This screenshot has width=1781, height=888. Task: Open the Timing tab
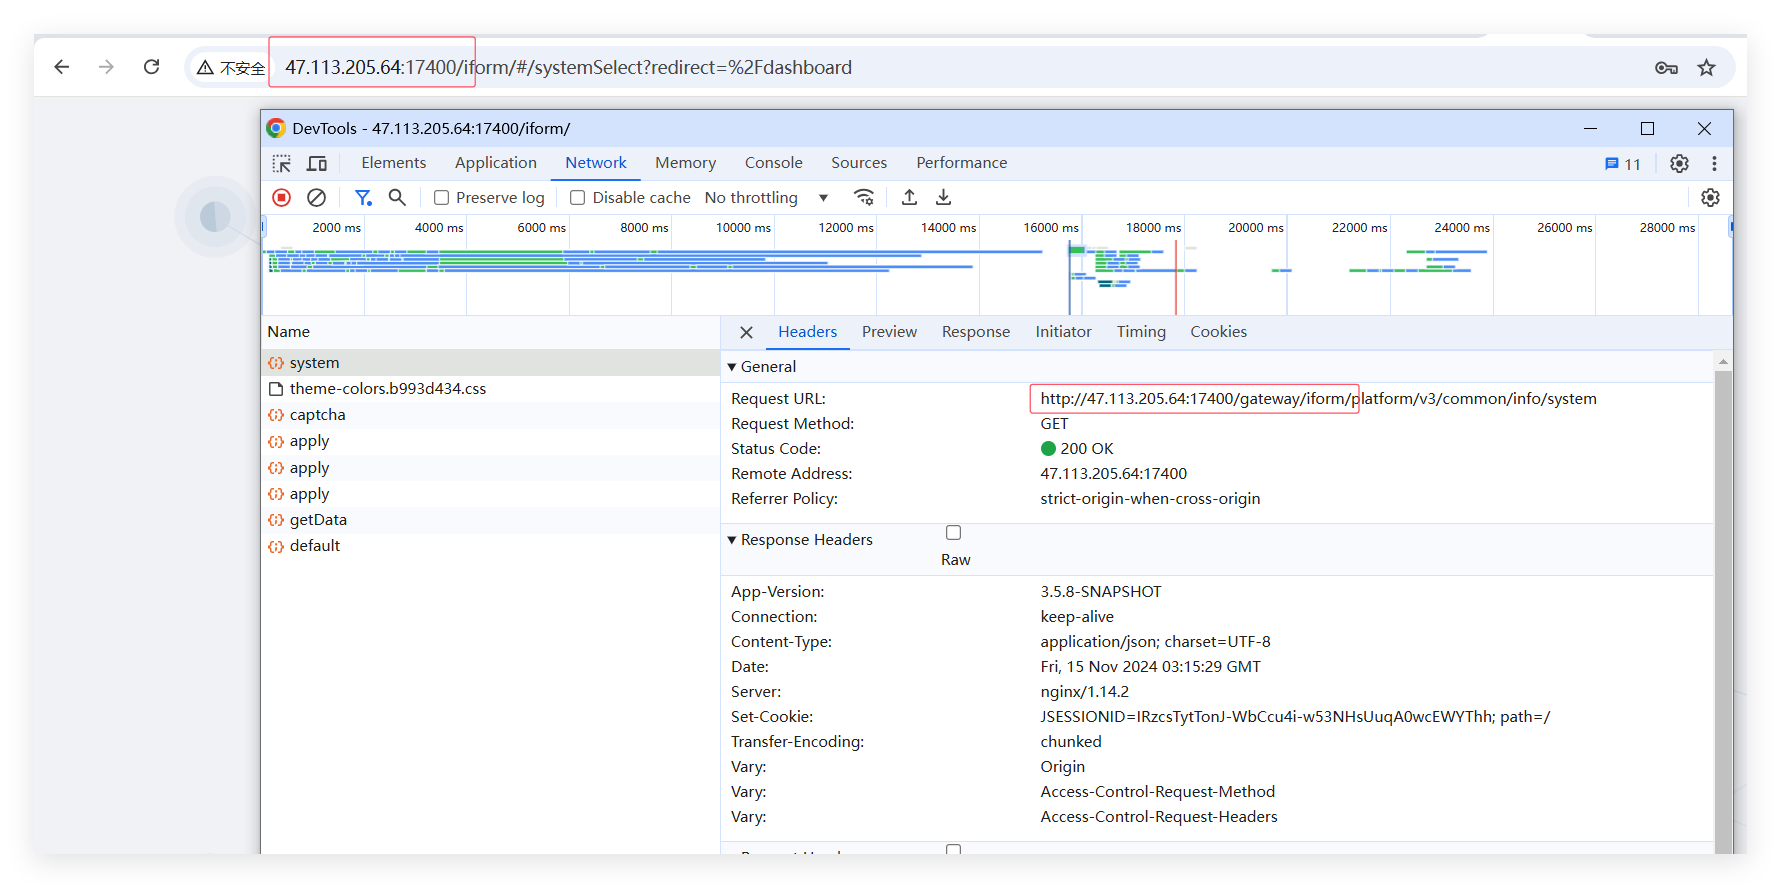[x=1141, y=332]
